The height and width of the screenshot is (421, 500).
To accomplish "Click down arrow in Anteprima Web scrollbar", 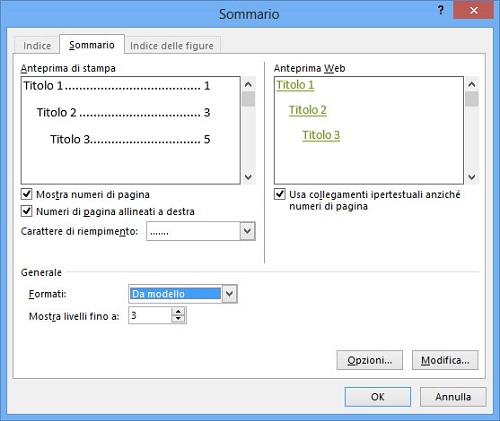I will (x=472, y=177).
